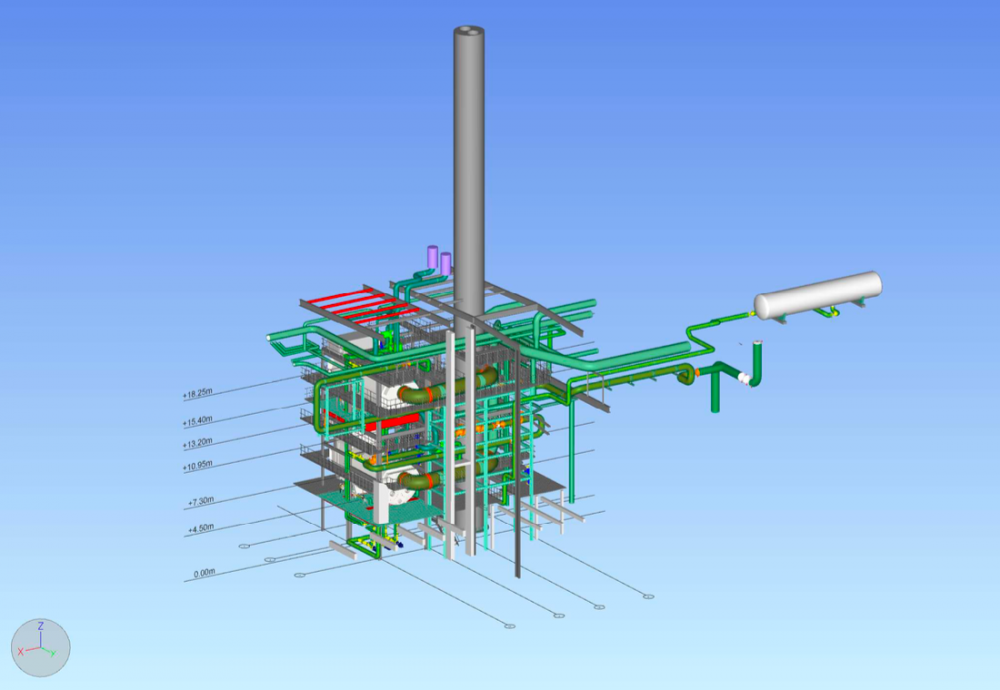
Task: Select the +13.20m level marker
Action: click(198, 443)
